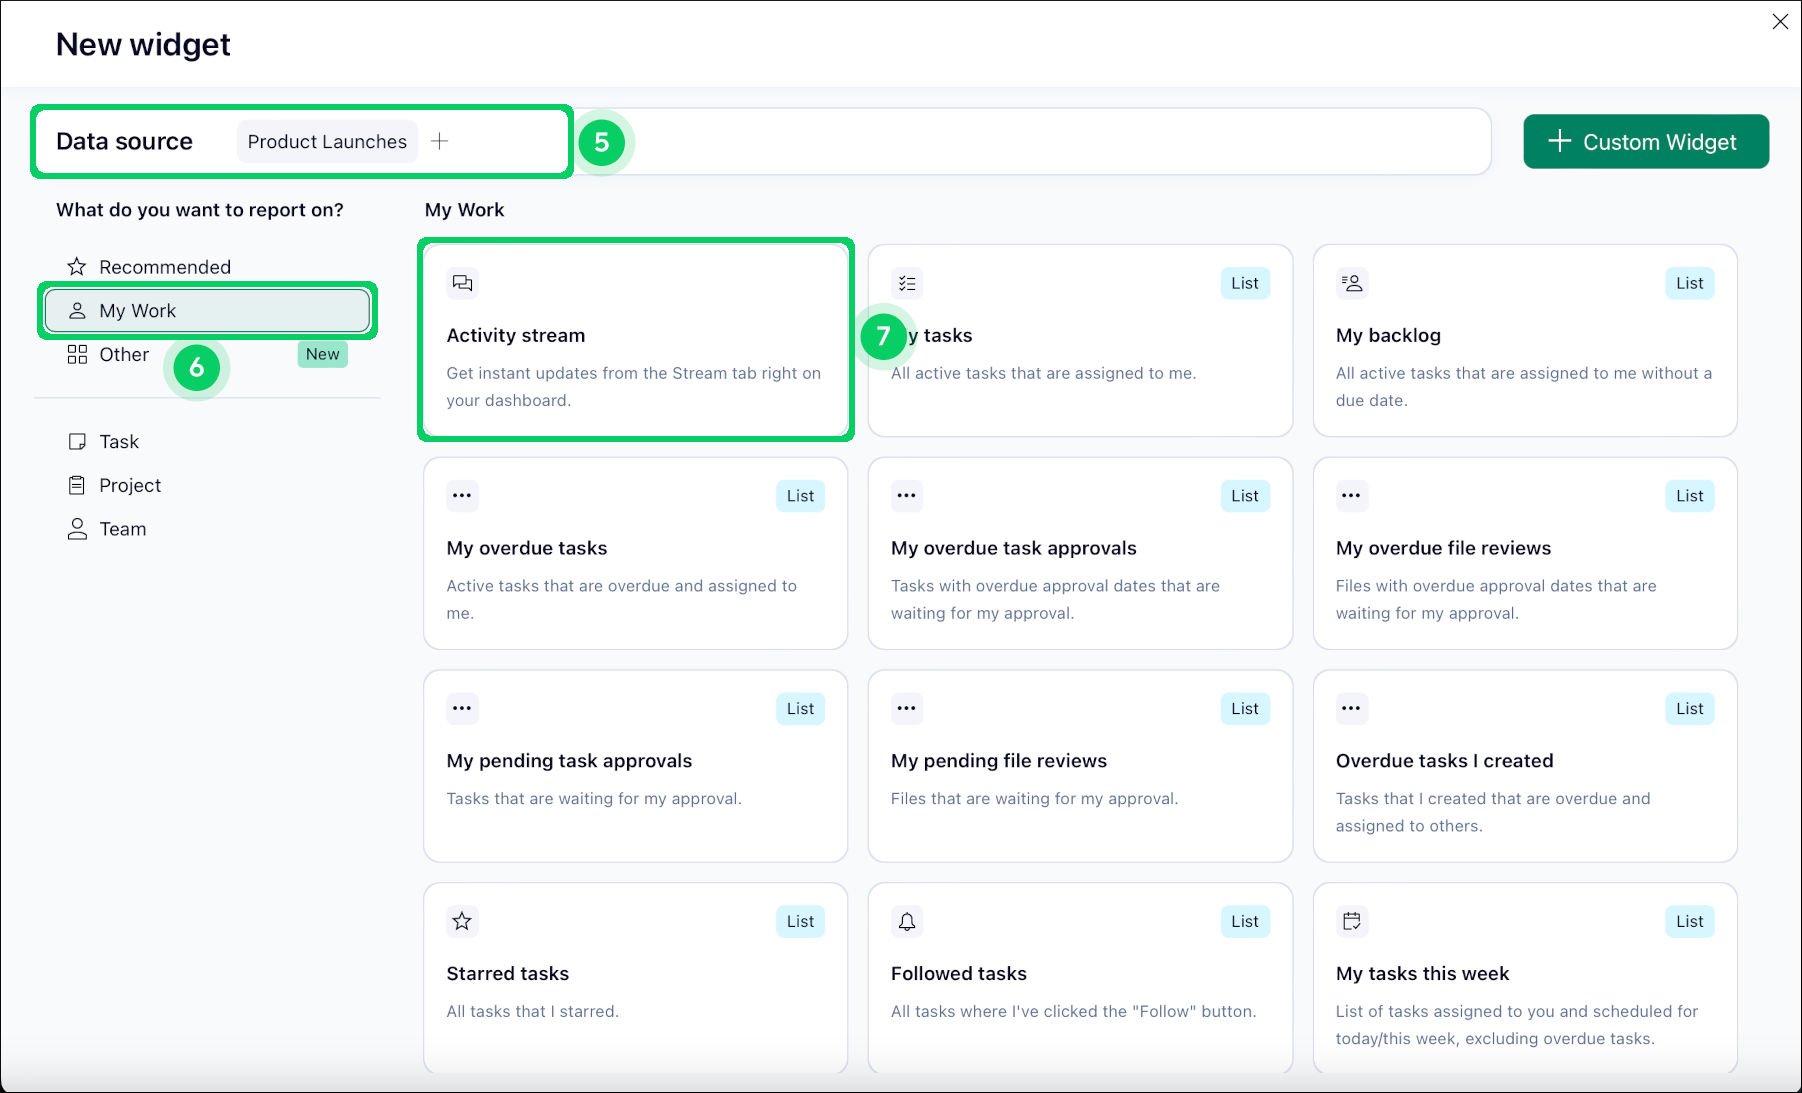This screenshot has width=1802, height=1093.
Task: Add another data source with plus icon
Action: (x=439, y=142)
